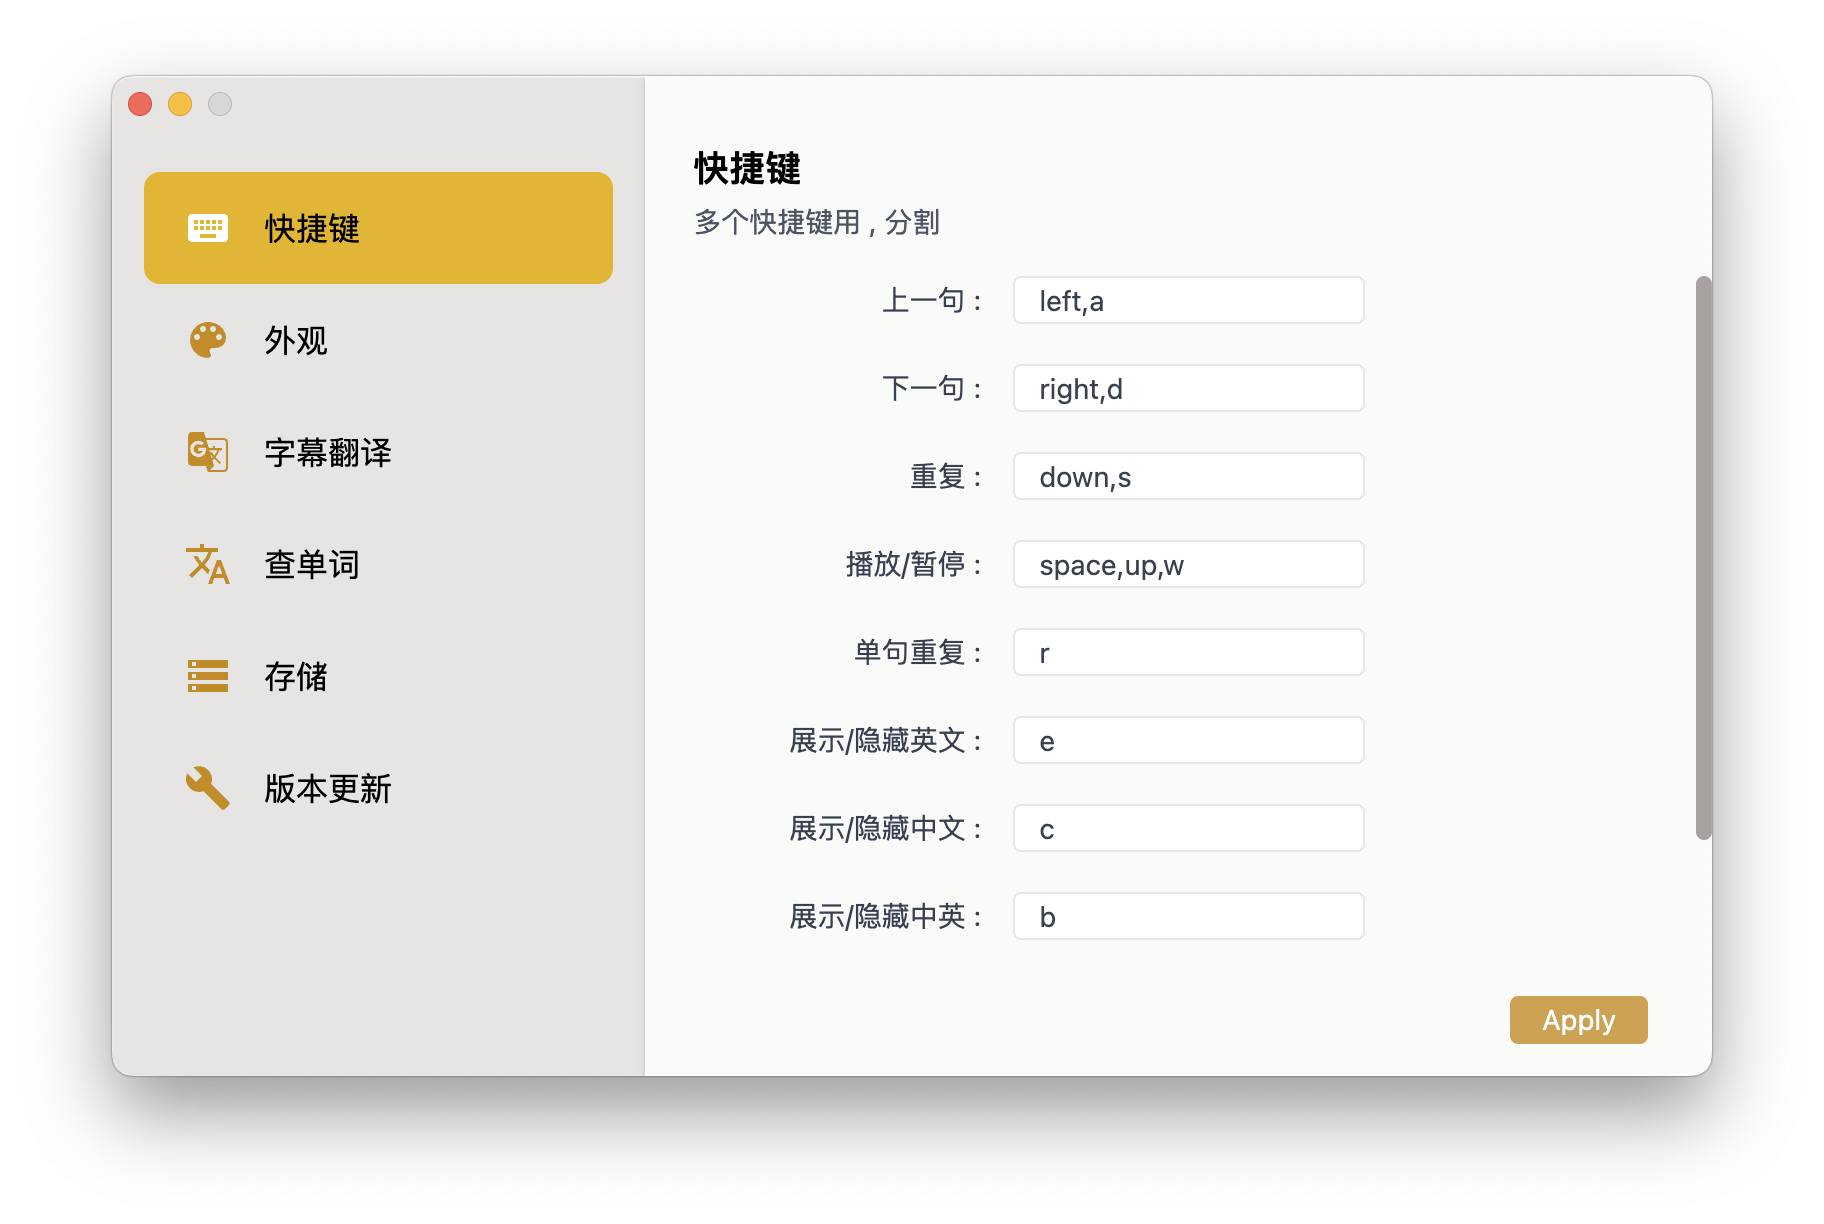Image resolution: width=1824 pixels, height=1224 pixels.
Task: Focus the 上一句 shortcut field
Action: (x=1188, y=301)
